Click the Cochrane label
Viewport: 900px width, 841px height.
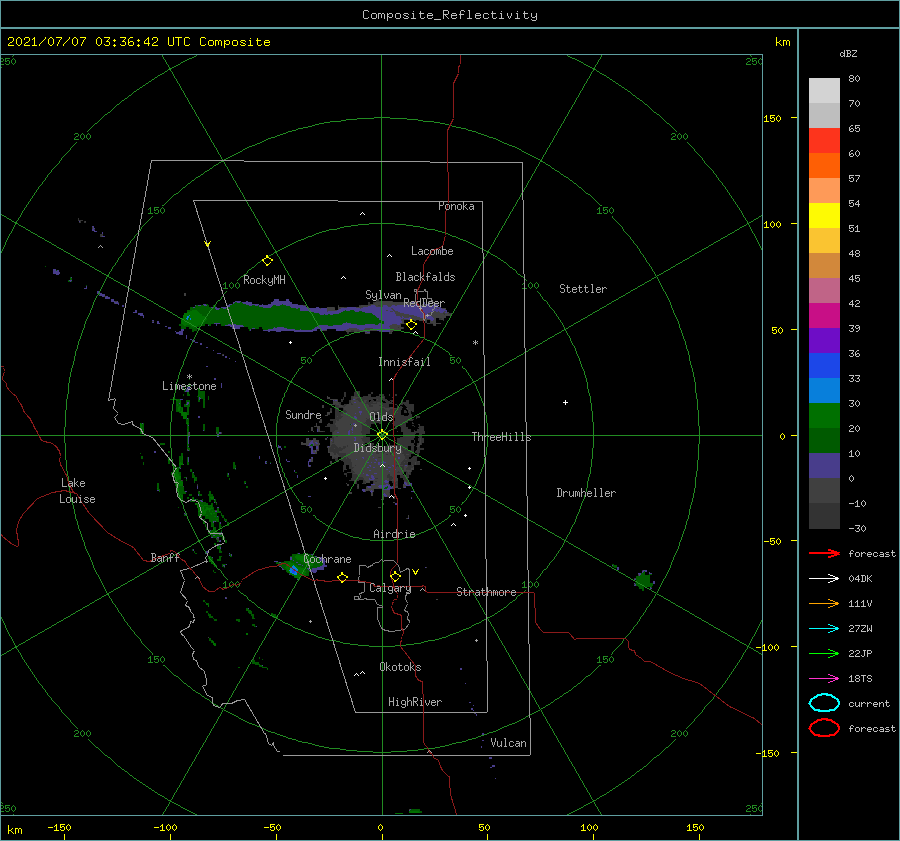327,559
